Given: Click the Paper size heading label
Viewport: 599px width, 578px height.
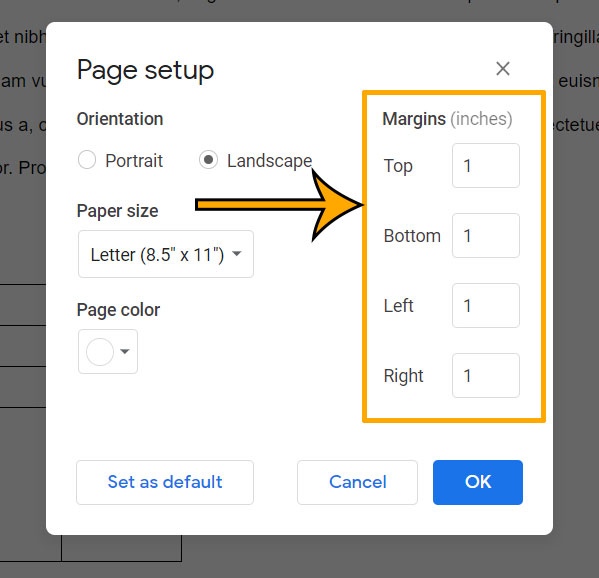Looking at the screenshot, I should 118,211.
